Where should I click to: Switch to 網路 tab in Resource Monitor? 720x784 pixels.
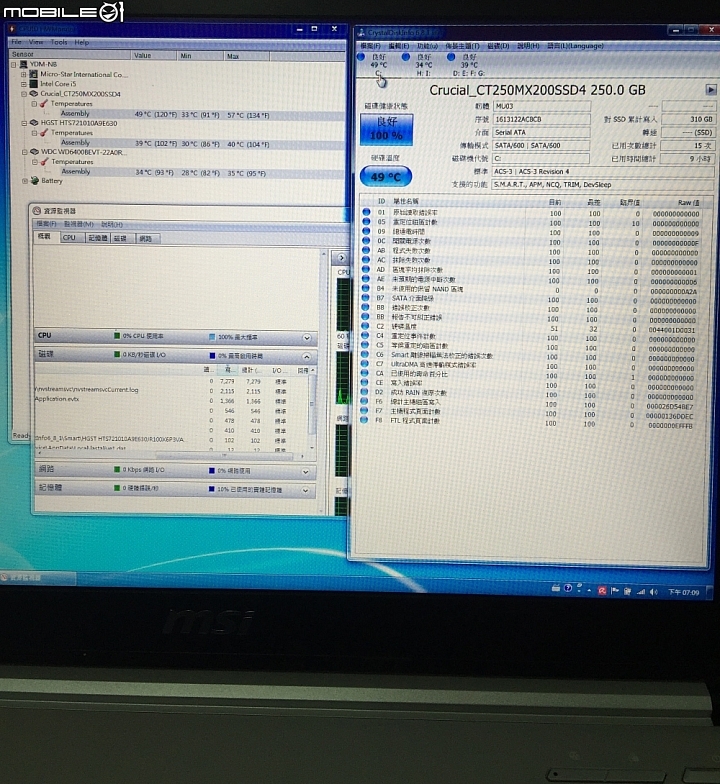[146, 238]
